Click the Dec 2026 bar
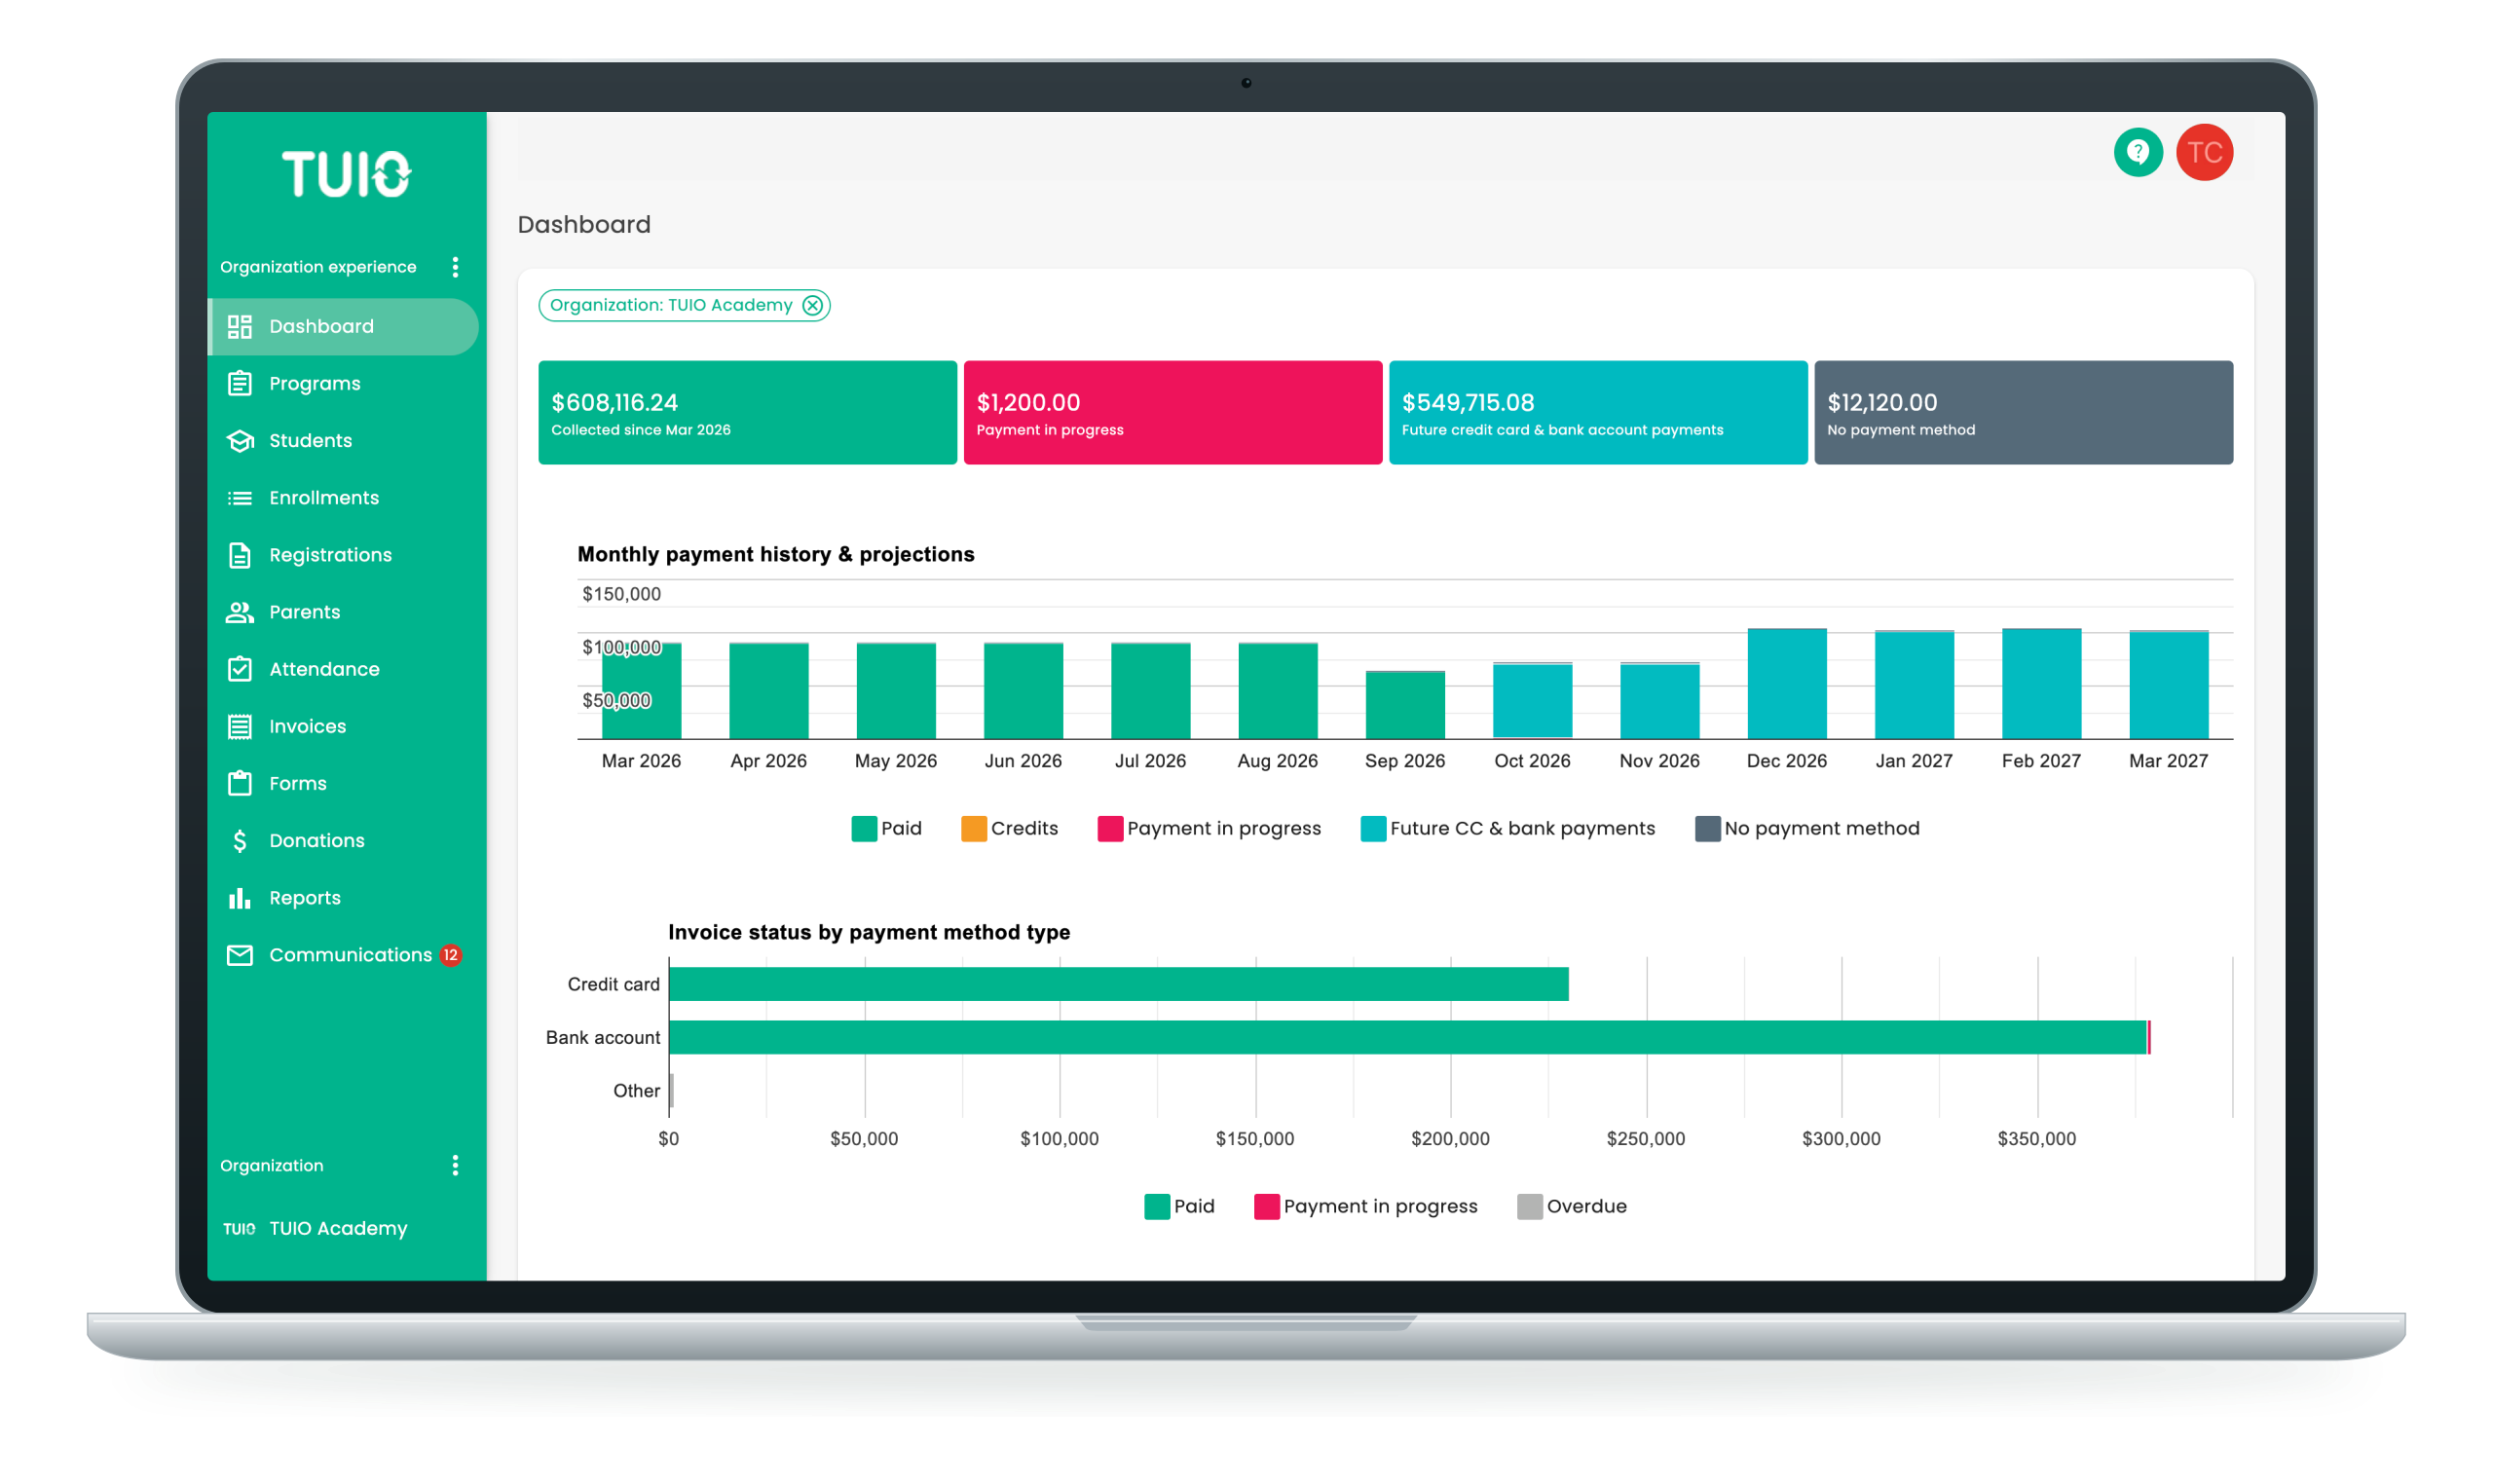 click(1786, 684)
